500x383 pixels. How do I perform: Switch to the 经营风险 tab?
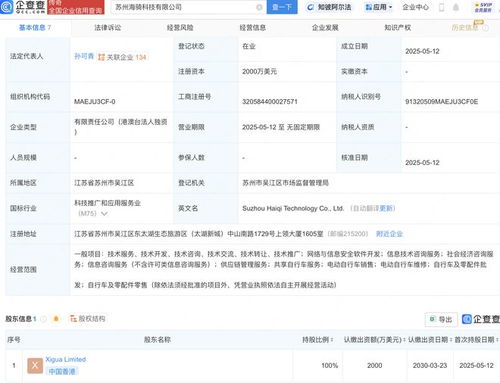point(180,28)
